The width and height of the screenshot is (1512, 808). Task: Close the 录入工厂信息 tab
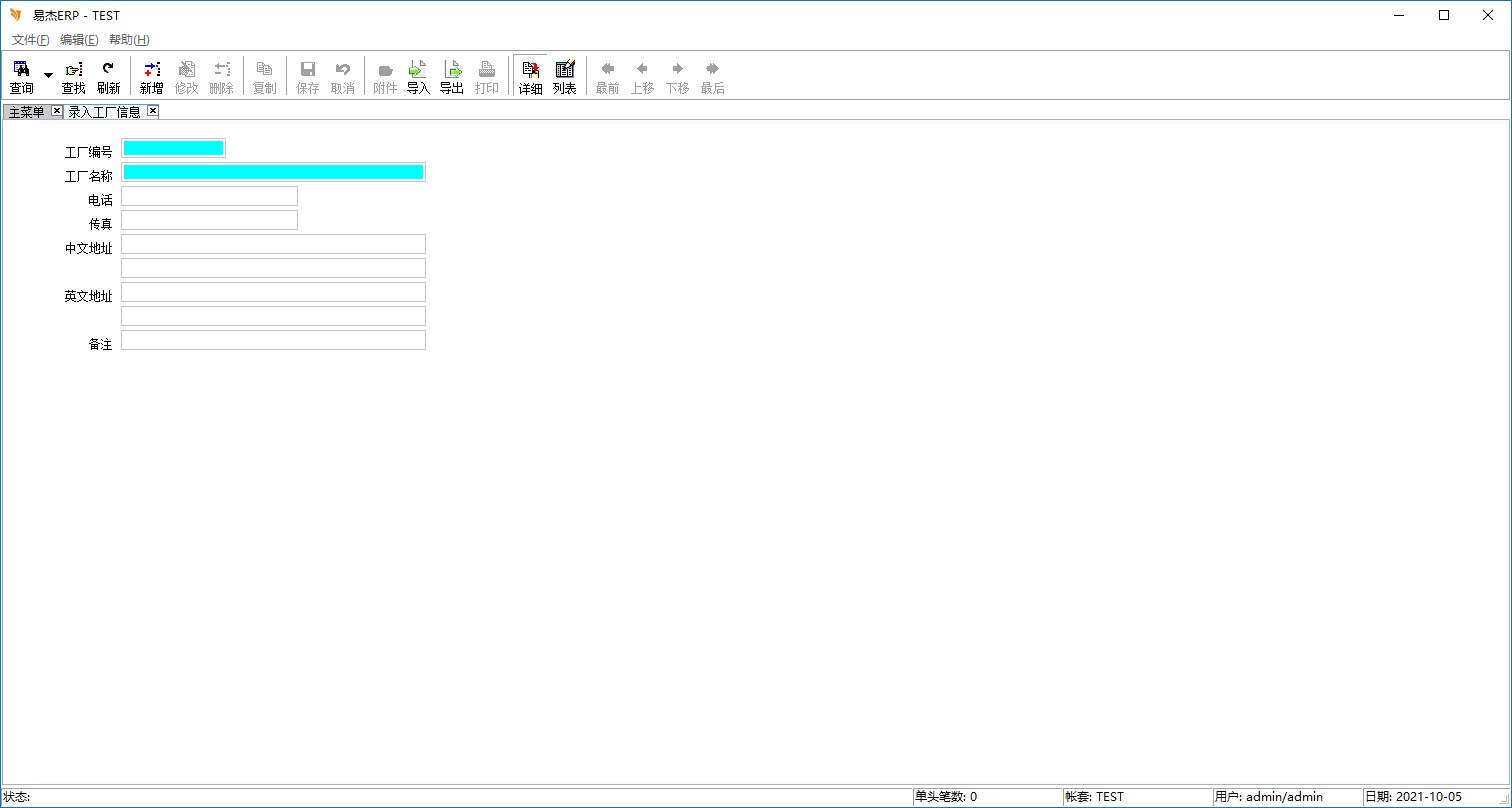pos(153,111)
